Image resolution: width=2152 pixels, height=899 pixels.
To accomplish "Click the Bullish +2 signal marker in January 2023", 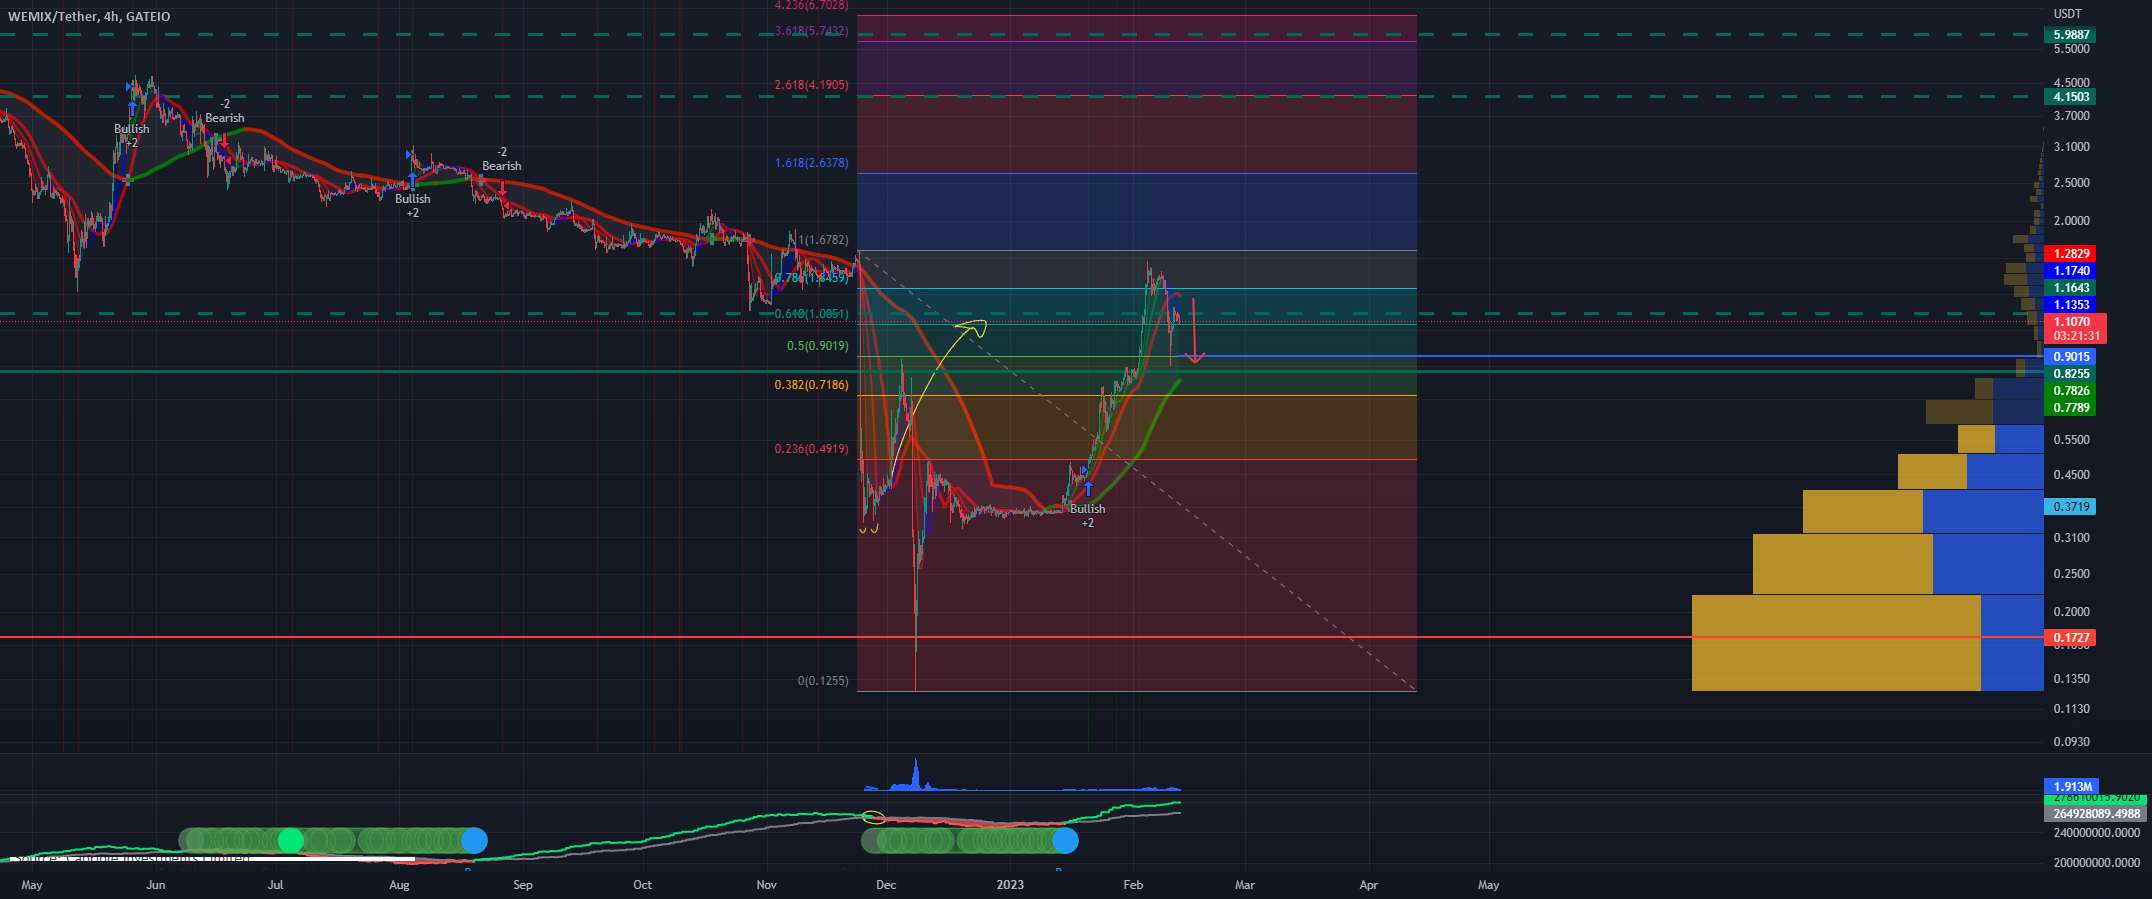I will (1087, 509).
